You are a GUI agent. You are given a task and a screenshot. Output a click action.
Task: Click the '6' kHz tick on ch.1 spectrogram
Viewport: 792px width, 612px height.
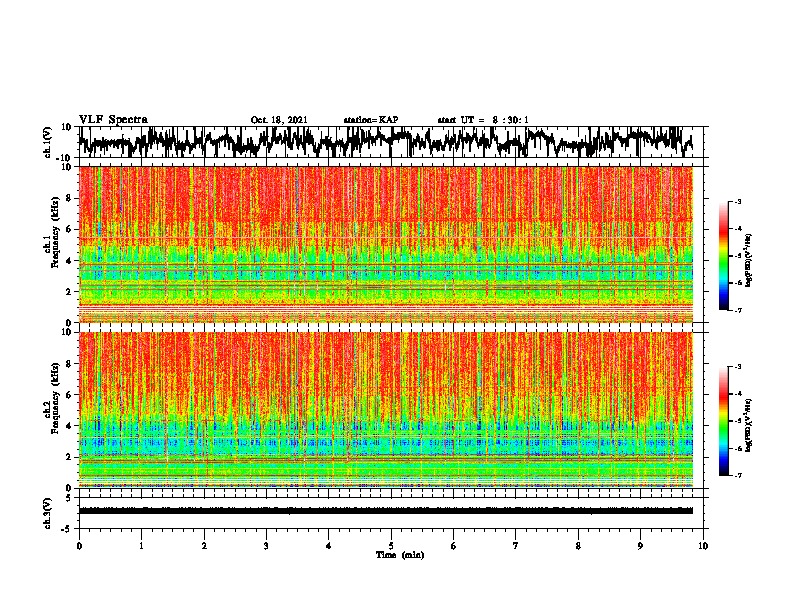pos(69,229)
